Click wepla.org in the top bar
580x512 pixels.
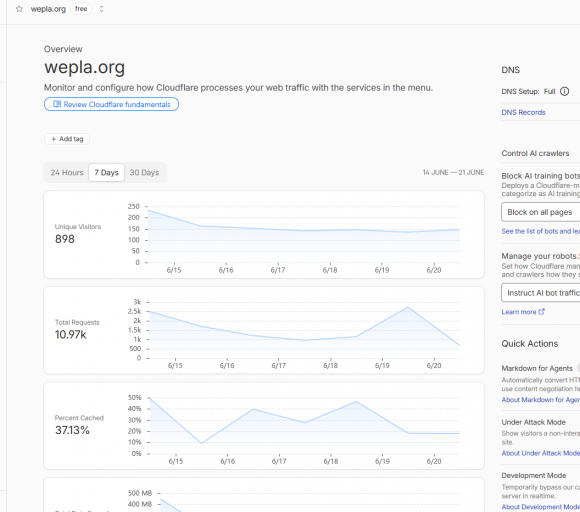click(x=48, y=9)
